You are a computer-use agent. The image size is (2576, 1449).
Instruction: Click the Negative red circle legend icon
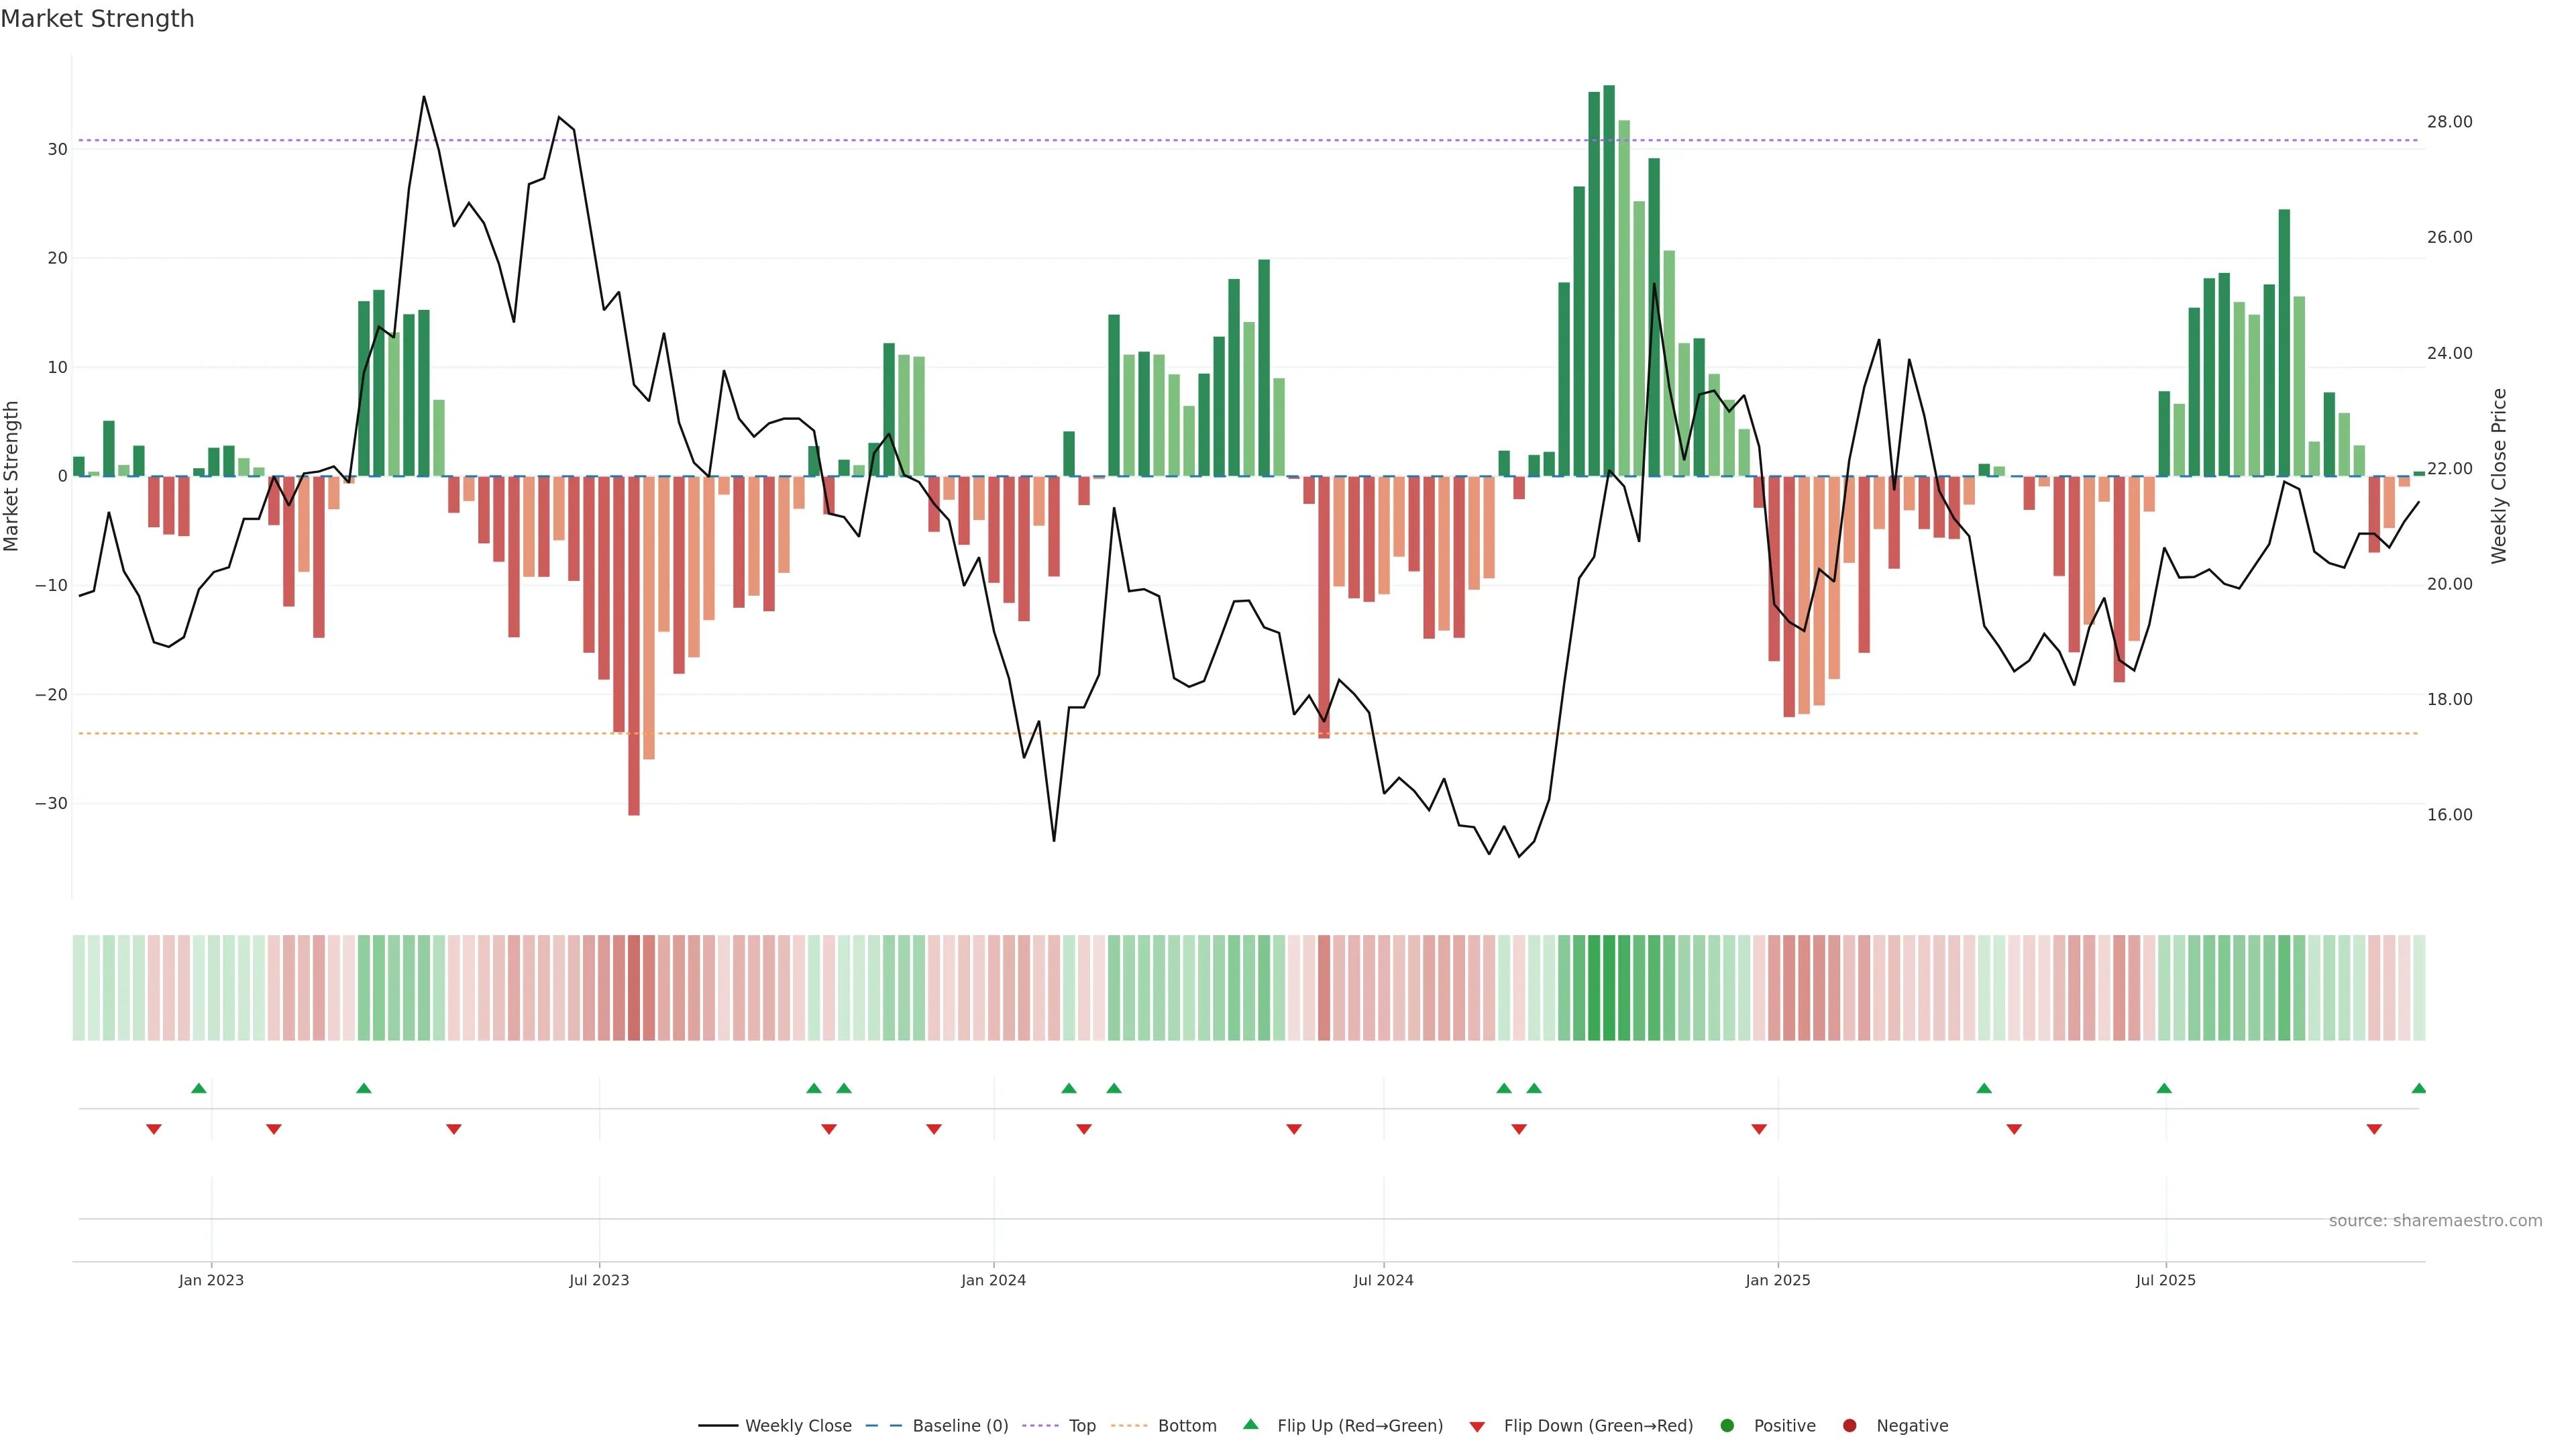(x=1849, y=1425)
